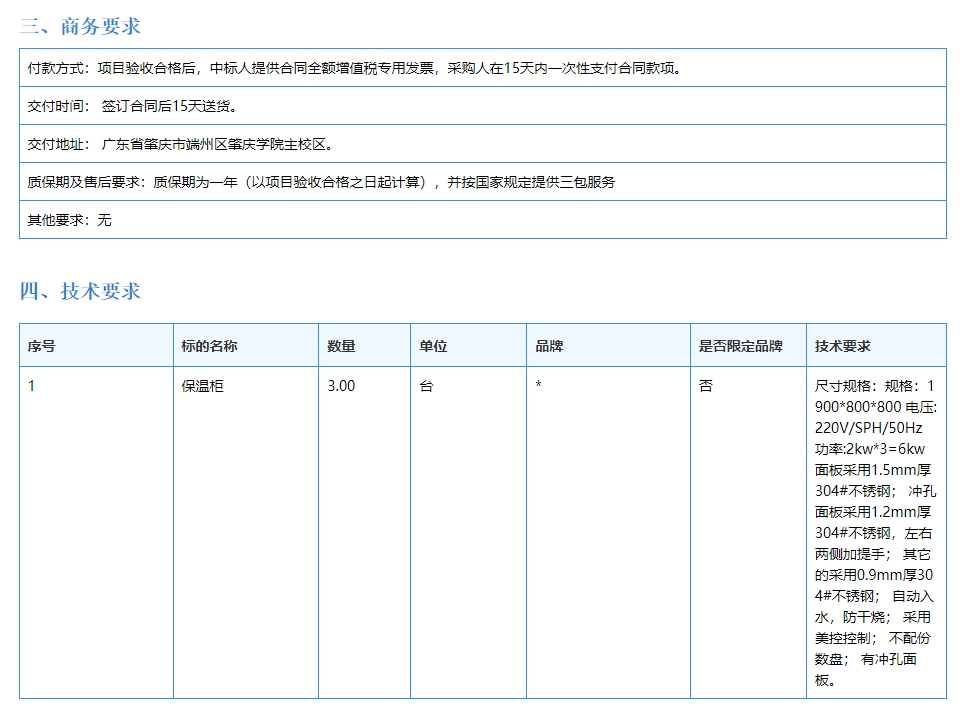Image resolution: width=962 pixels, height=715 pixels.
Task: Select the 3.00 quantity cell
Action: pyautogui.click(x=342, y=386)
